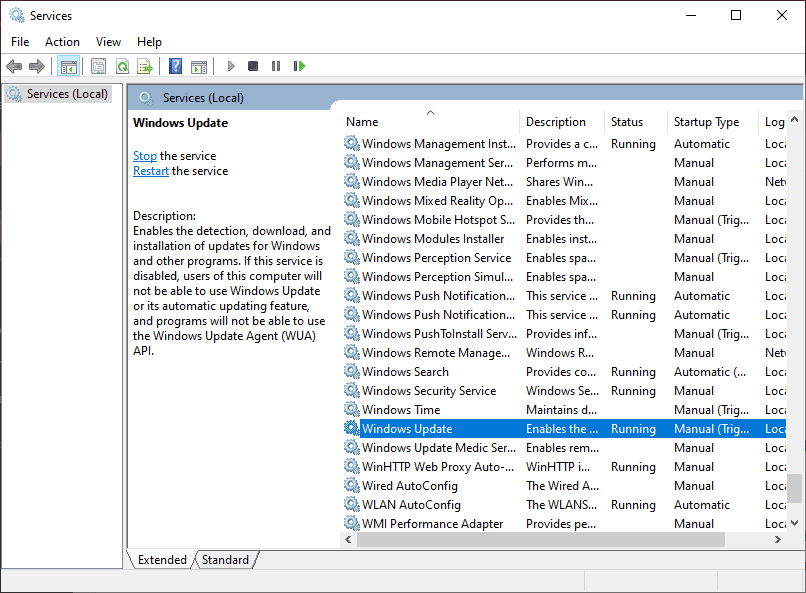Image resolution: width=806 pixels, height=593 pixels.
Task: Select the Windows Perception Simulation row
Action: coord(564,276)
